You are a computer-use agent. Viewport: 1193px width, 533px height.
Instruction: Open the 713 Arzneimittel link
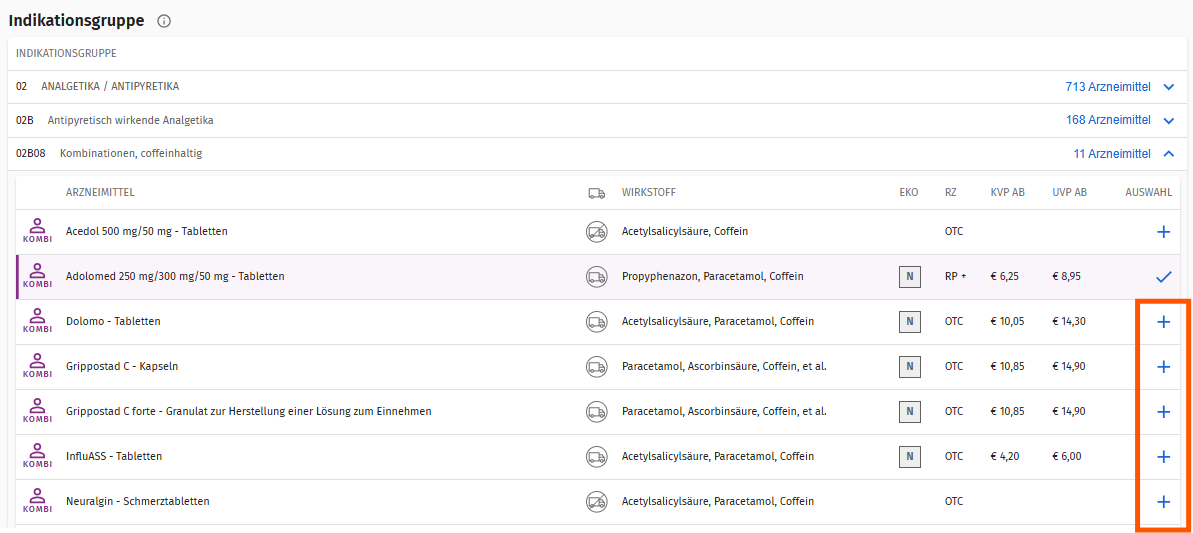[1108, 87]
